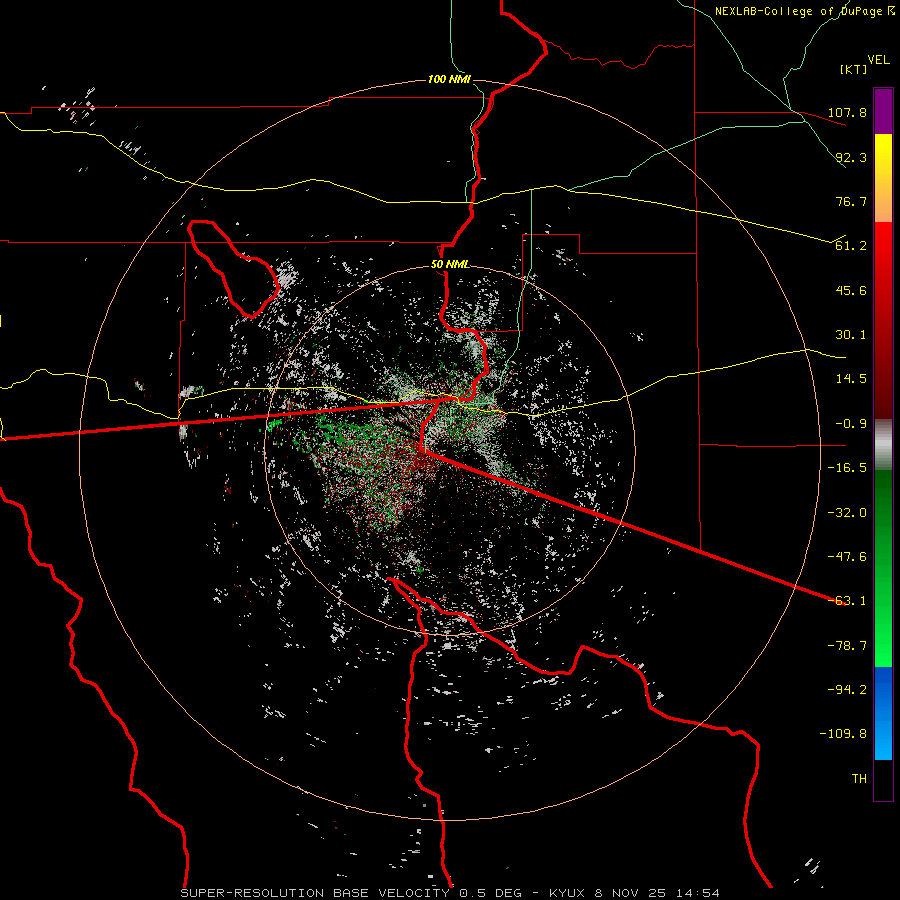Click the red segment of velocity color bar

(883, 320)
